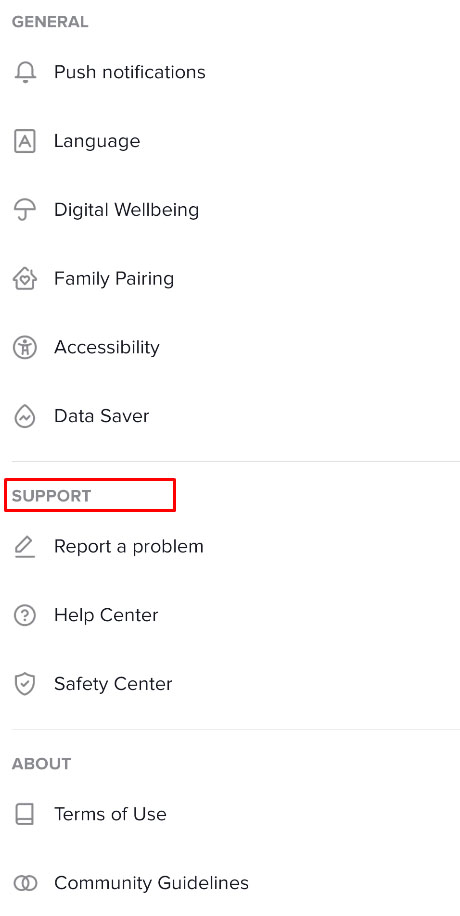Open the Help Center link
The width and height of the screenshot is (460, 916).
(230, 615)
